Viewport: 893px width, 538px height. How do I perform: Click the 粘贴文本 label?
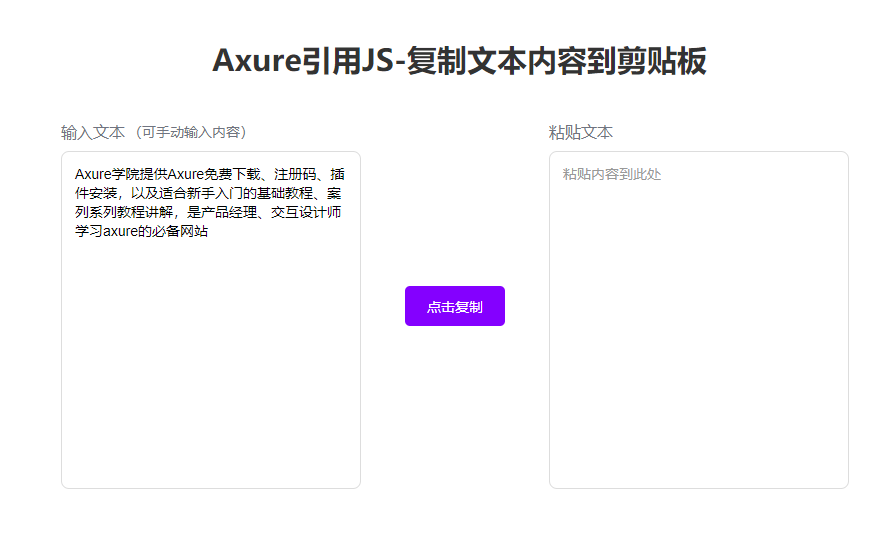pos(580,132)
